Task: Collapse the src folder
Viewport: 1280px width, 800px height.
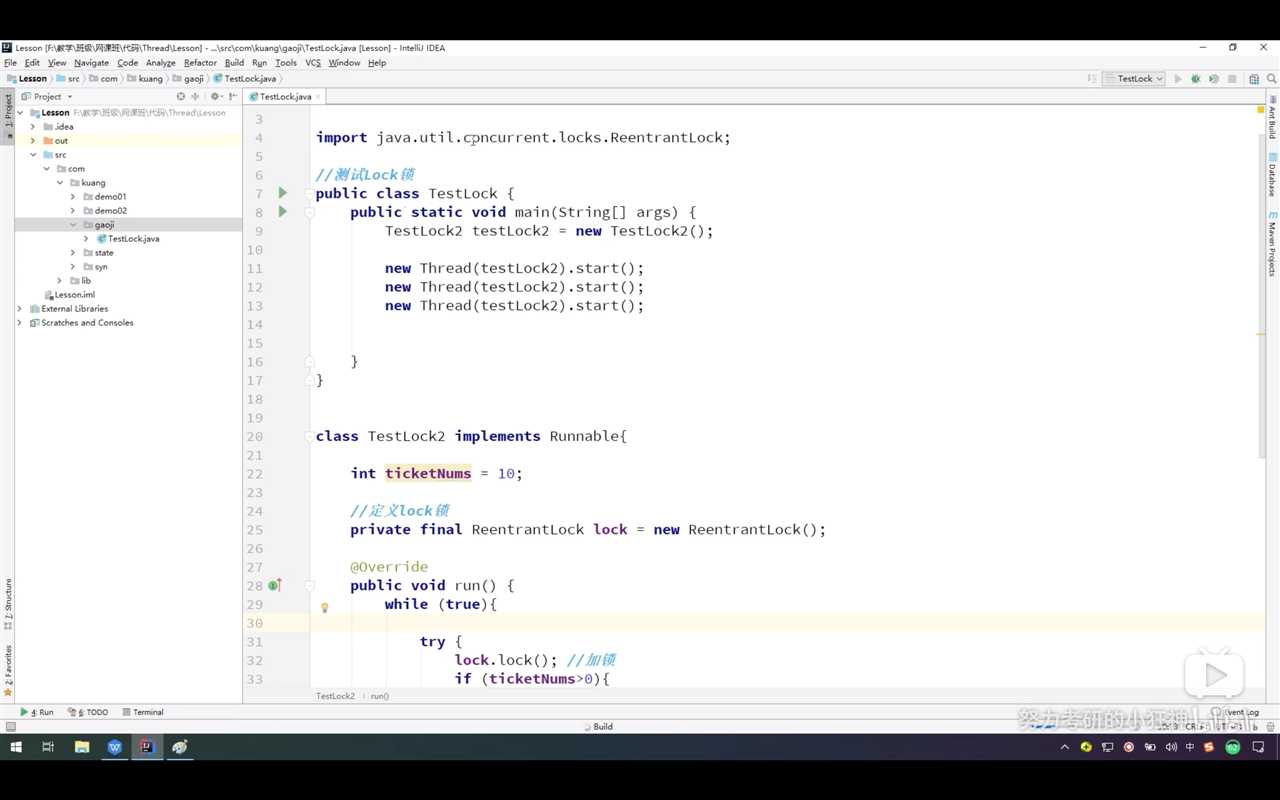Action: [x=33, y=155]
